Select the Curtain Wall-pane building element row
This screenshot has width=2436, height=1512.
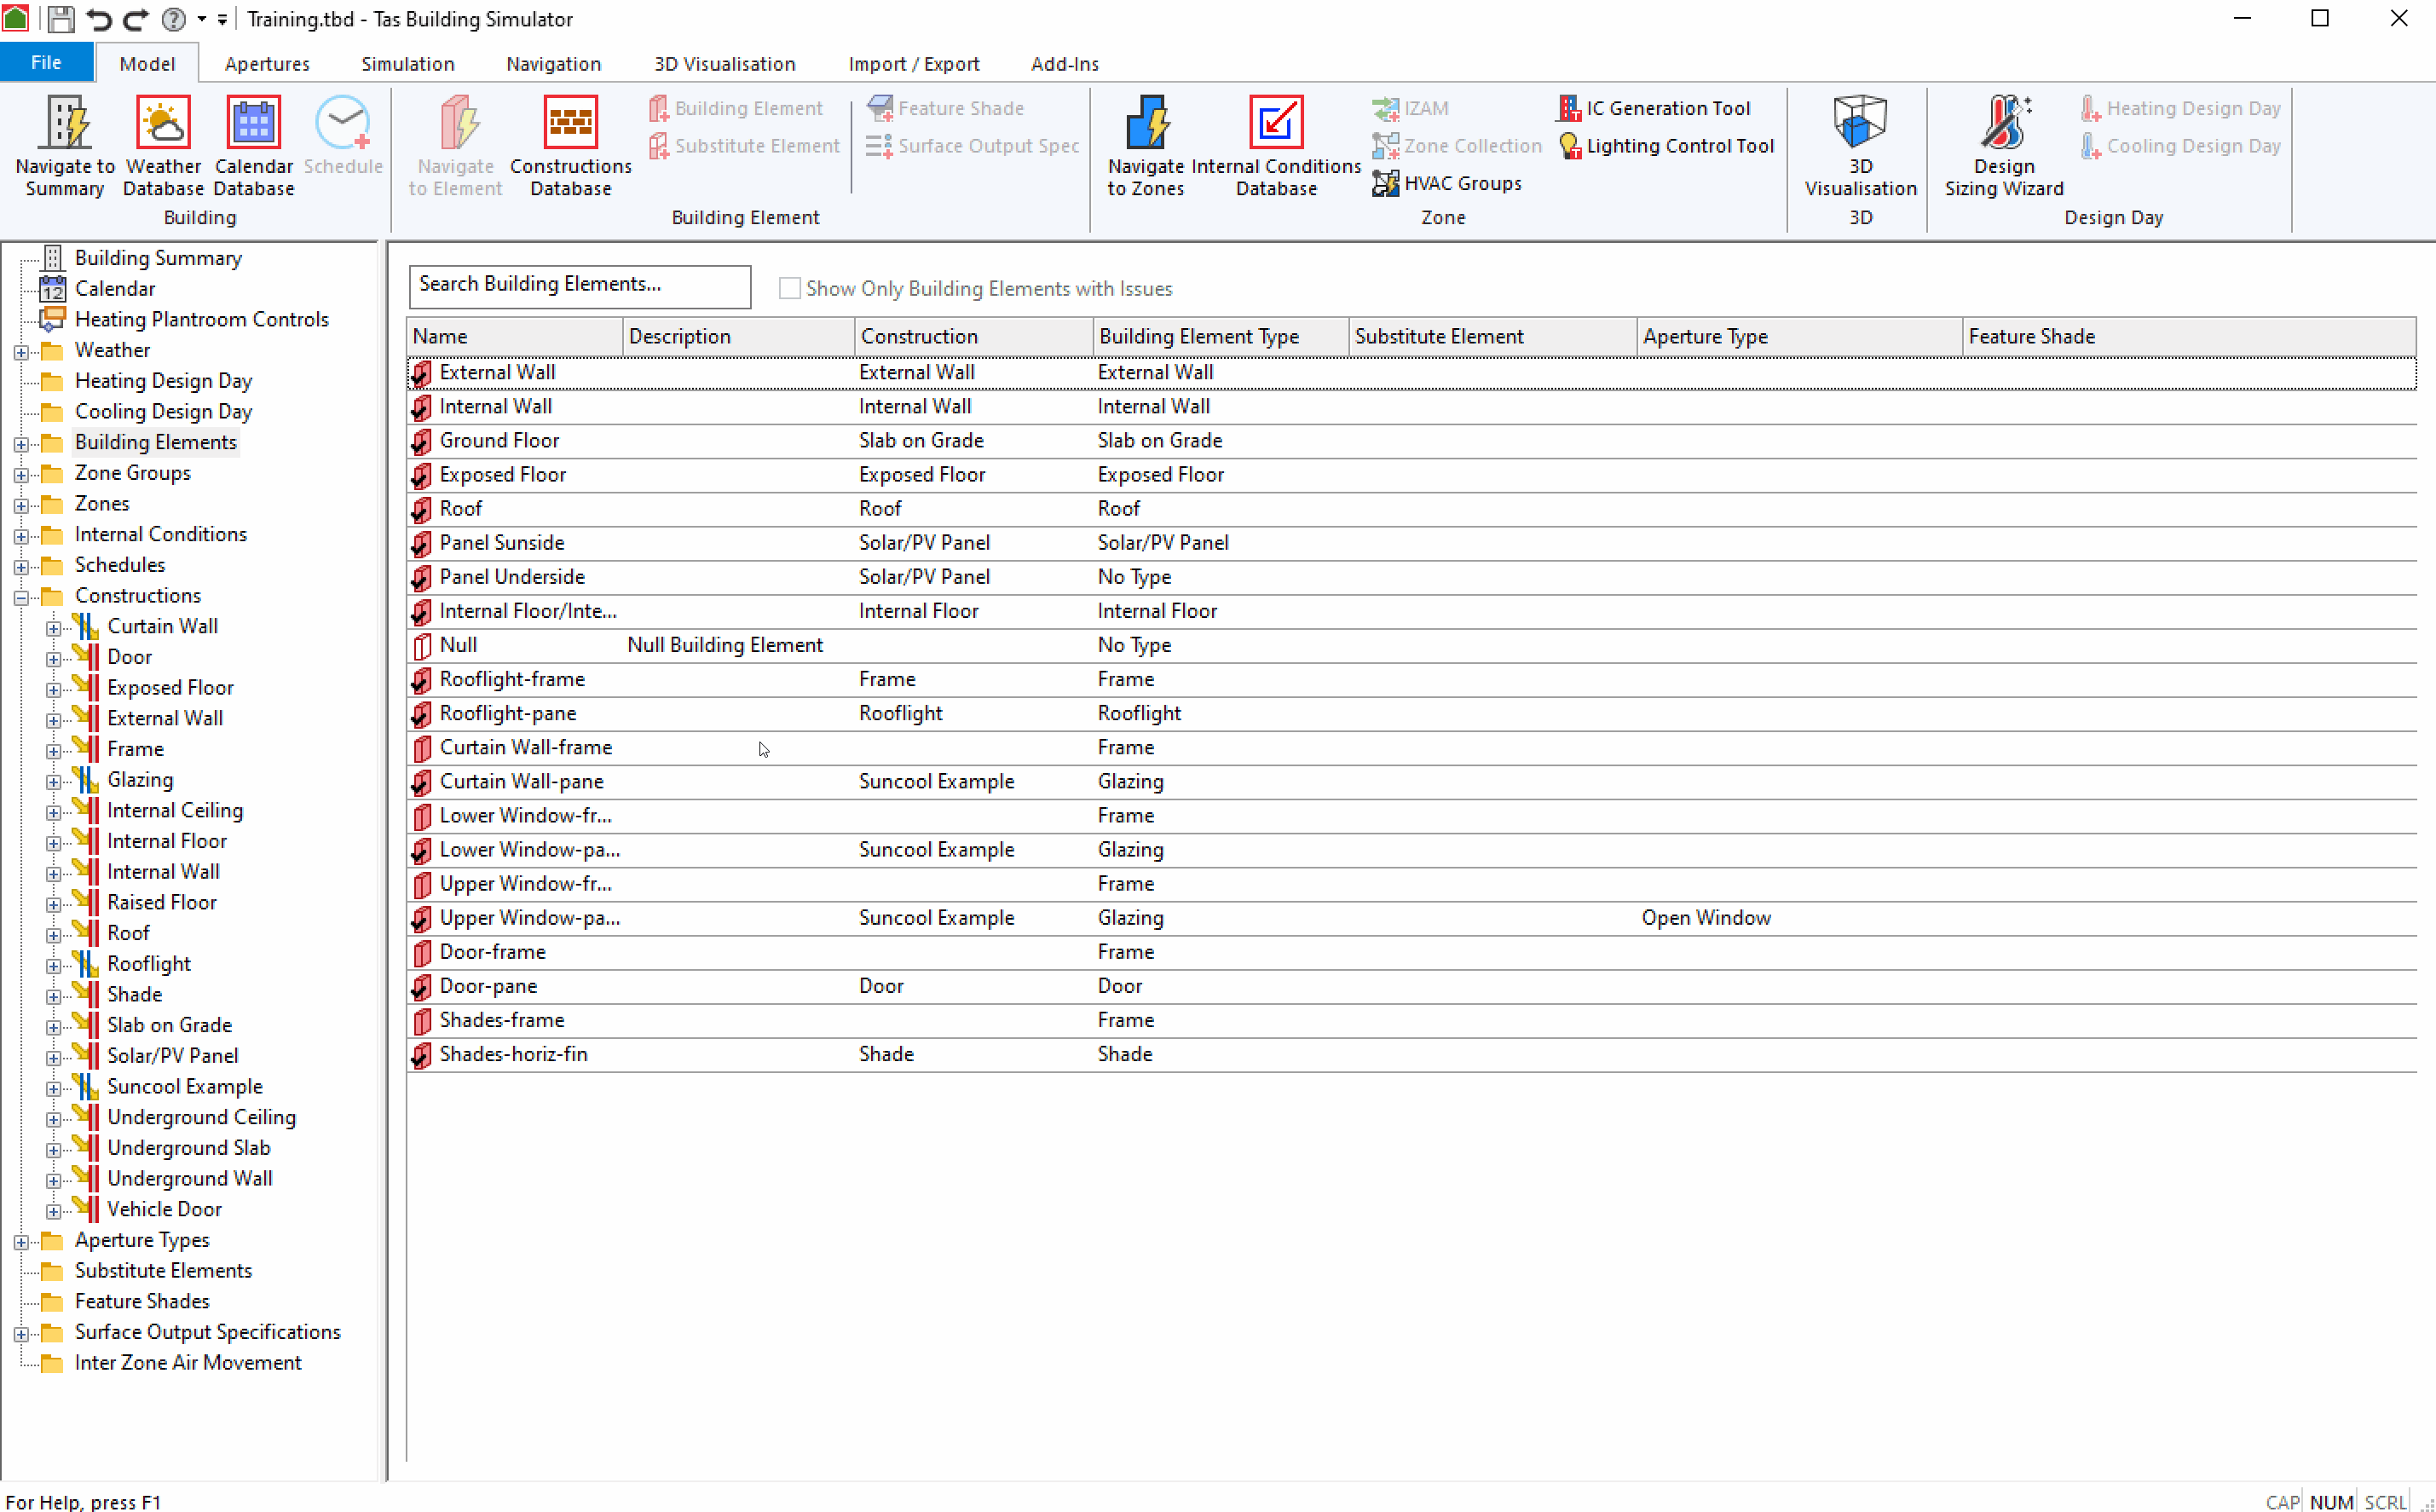(519, 781)
